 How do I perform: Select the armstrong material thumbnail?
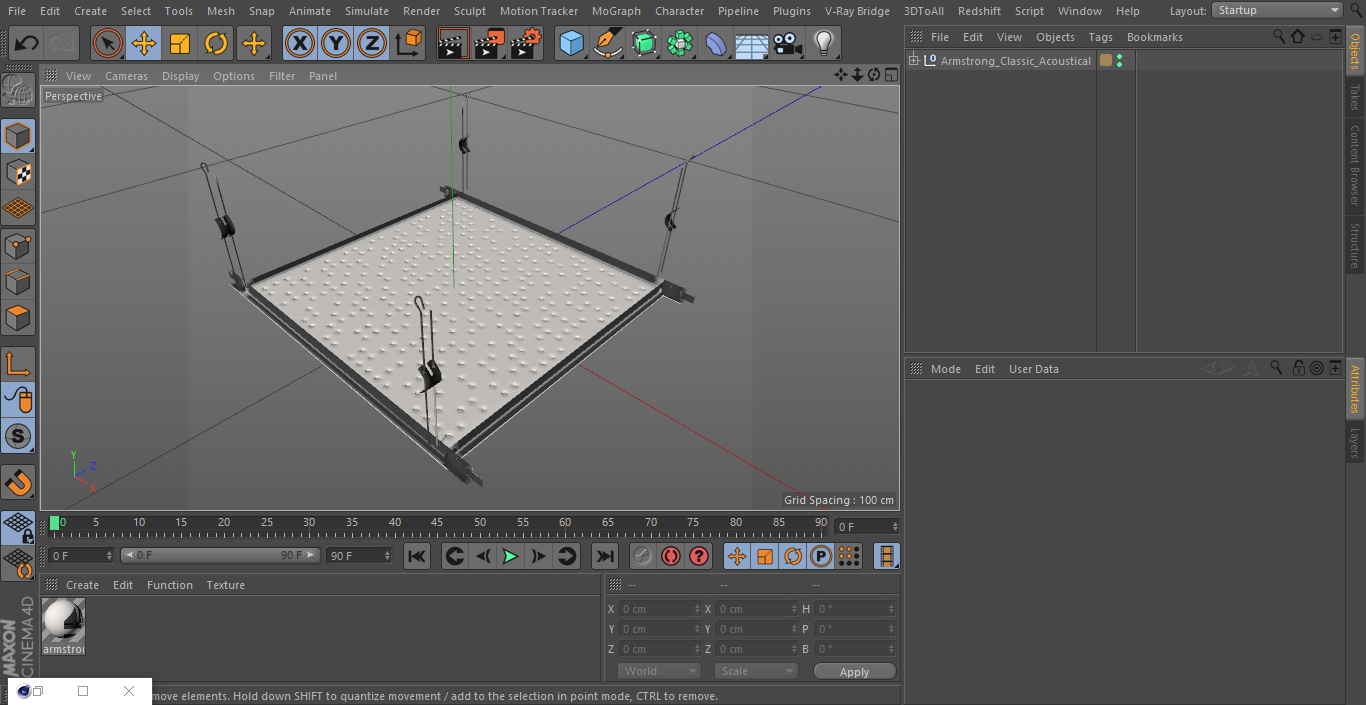[64, 621]
